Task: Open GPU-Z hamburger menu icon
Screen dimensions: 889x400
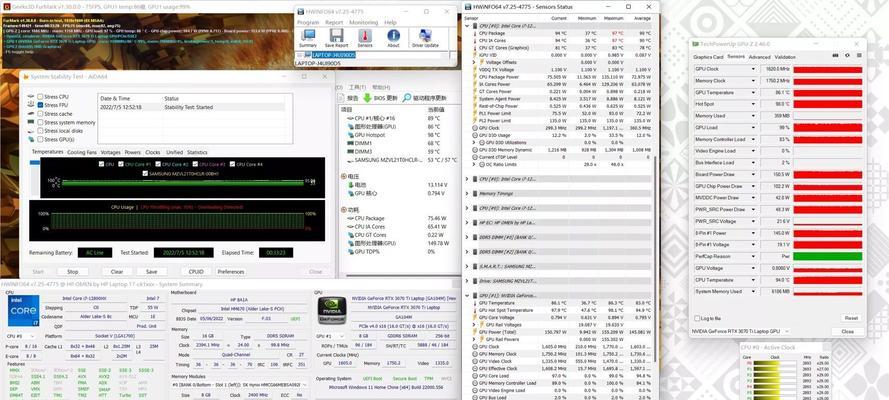Action: tap(858, 56)
